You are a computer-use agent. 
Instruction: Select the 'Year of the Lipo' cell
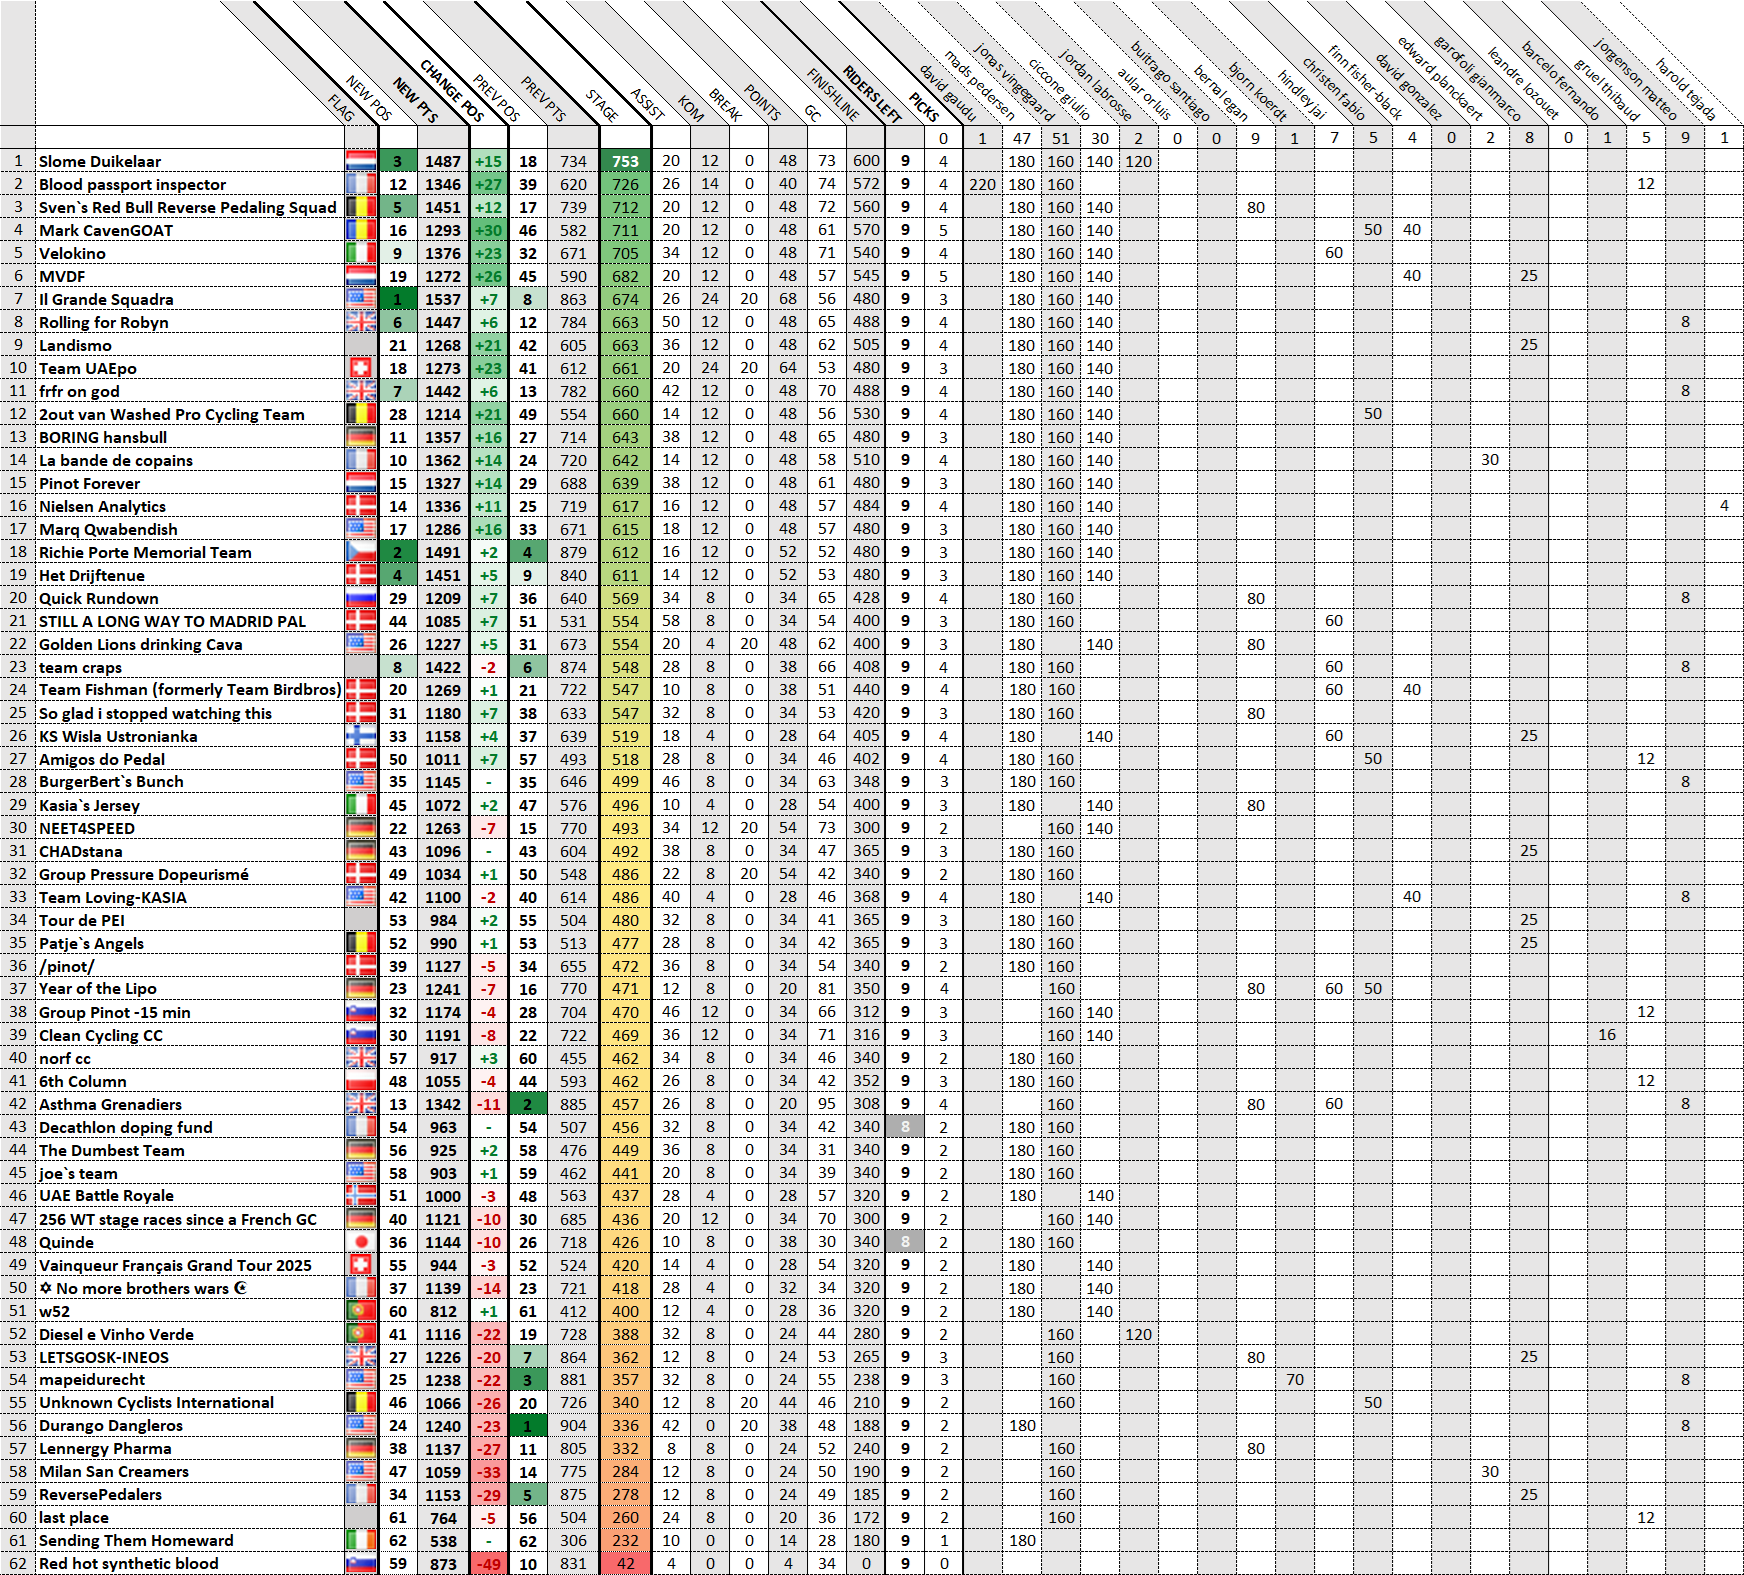point(98,989)
